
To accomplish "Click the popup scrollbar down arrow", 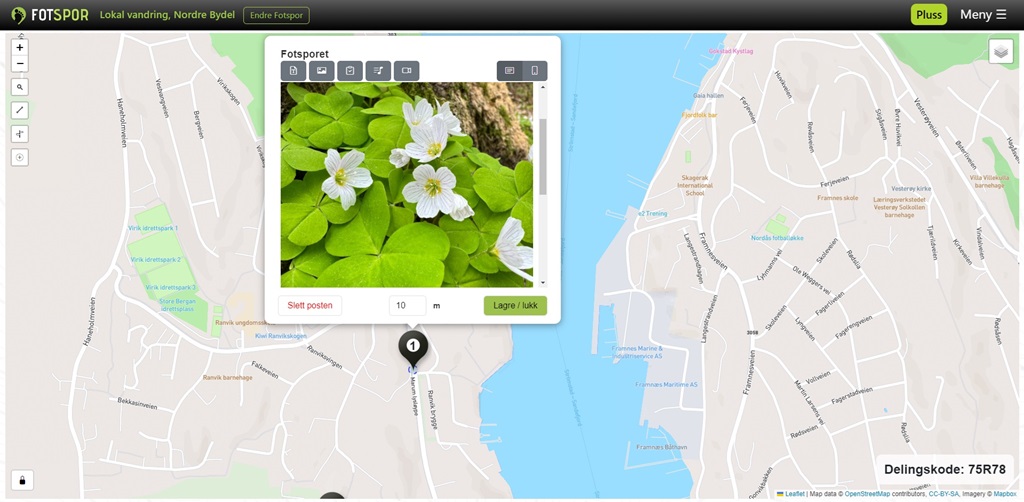I will click(543, 283).
